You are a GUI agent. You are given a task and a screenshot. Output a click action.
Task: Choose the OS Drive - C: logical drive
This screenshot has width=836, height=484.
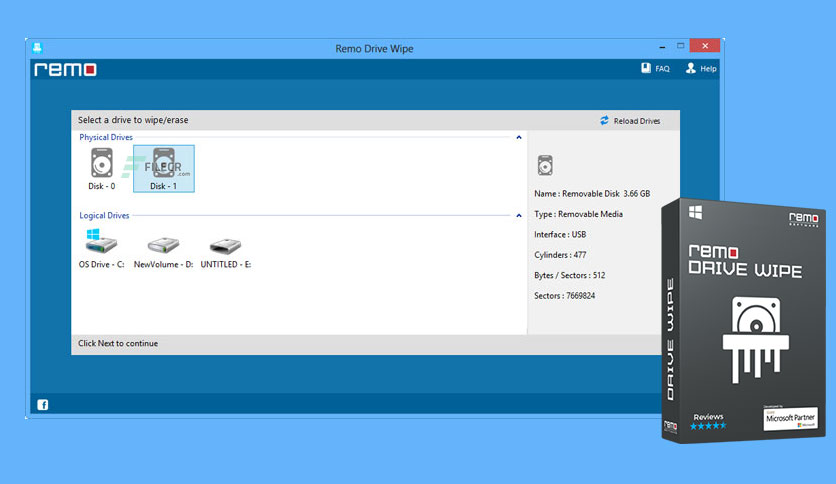click(101, 248)
